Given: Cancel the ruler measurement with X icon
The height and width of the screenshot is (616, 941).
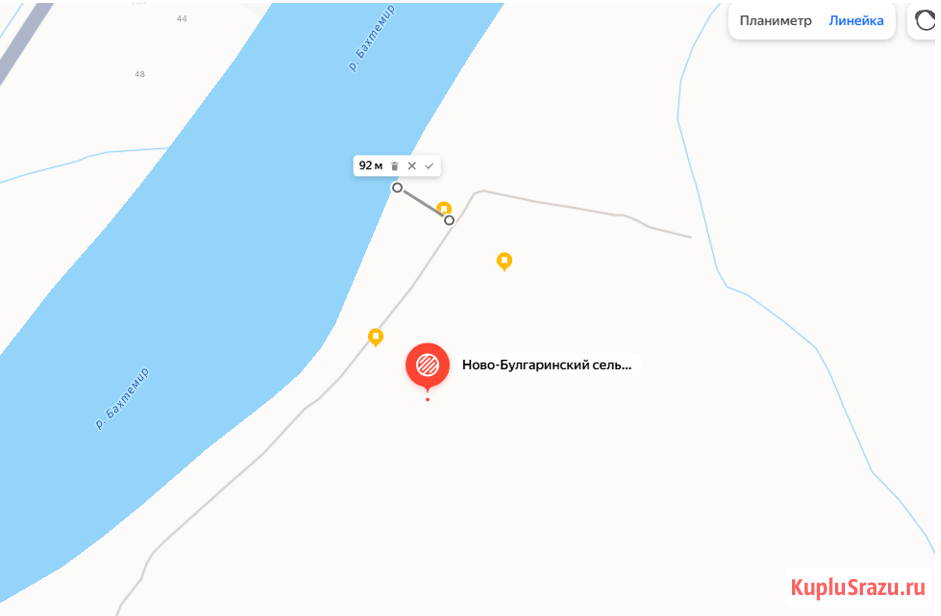Looking at the screenshot, I should tap(412, 166).
